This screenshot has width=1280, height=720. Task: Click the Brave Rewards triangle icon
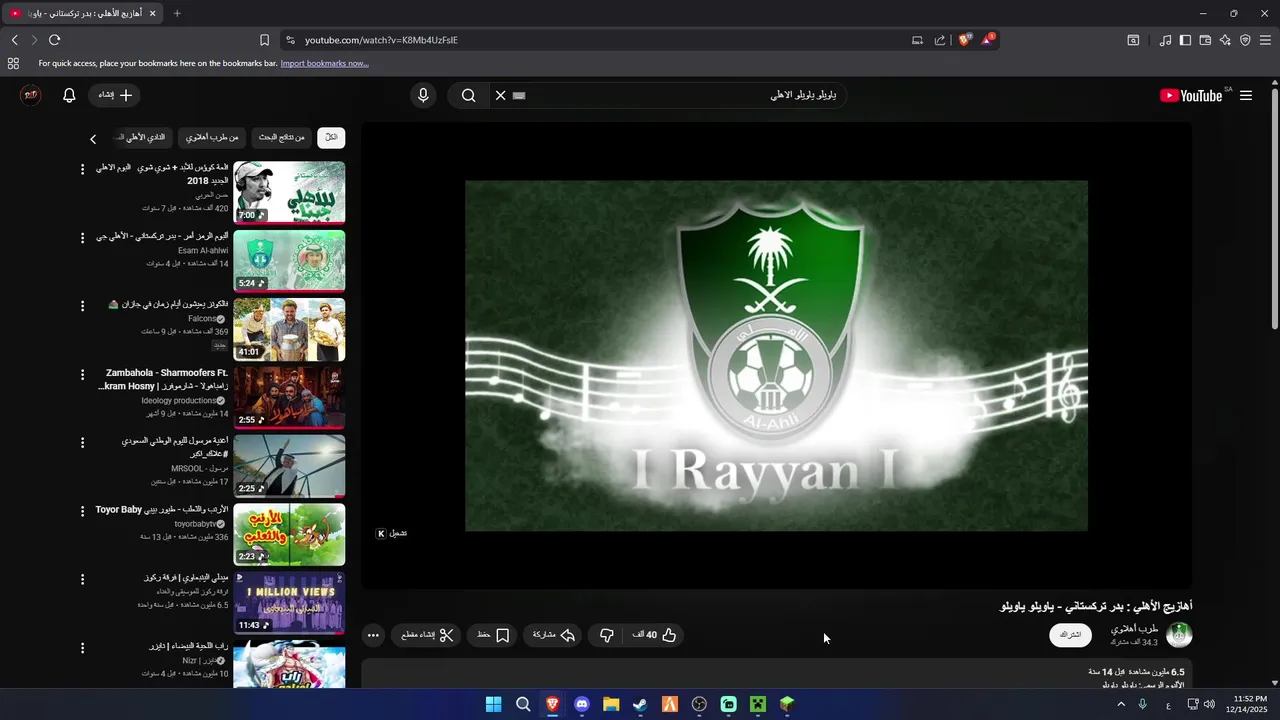point(988,40)
